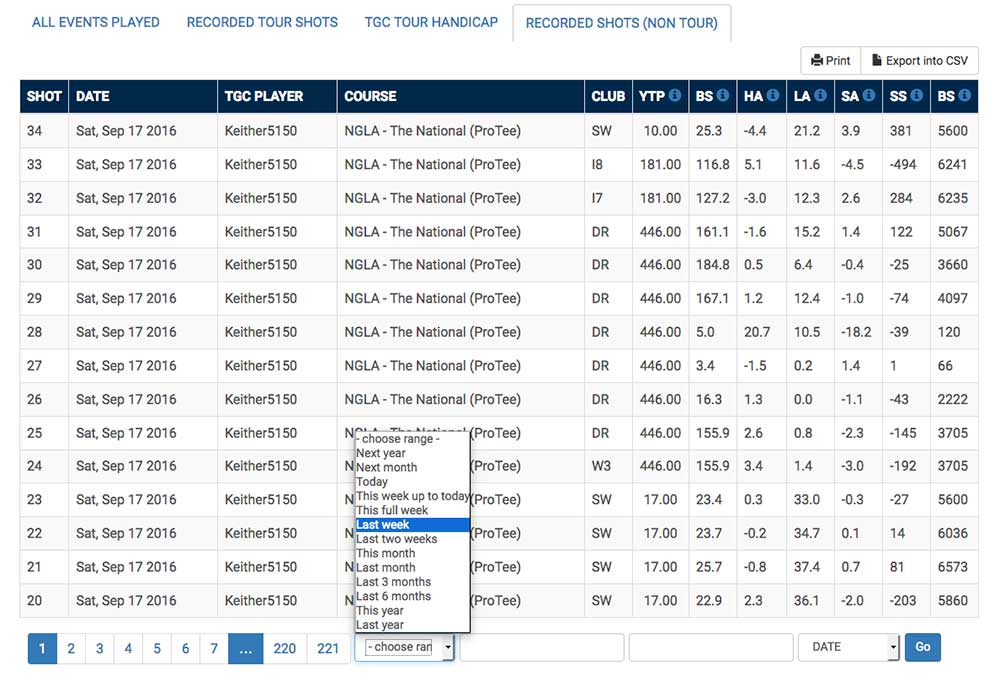
Task: Switch to Recorded Tour Shots tab
Action: [262, 22]
